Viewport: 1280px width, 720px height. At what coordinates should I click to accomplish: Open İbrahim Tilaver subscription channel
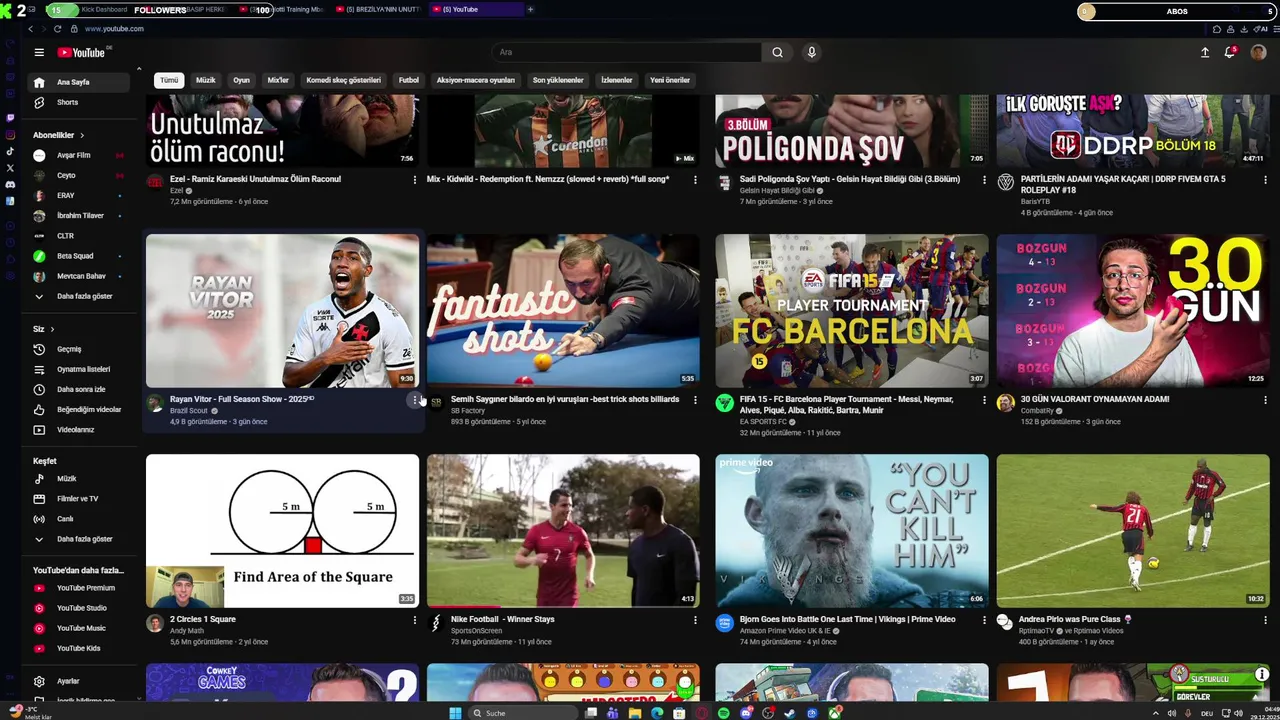(78, 216)
